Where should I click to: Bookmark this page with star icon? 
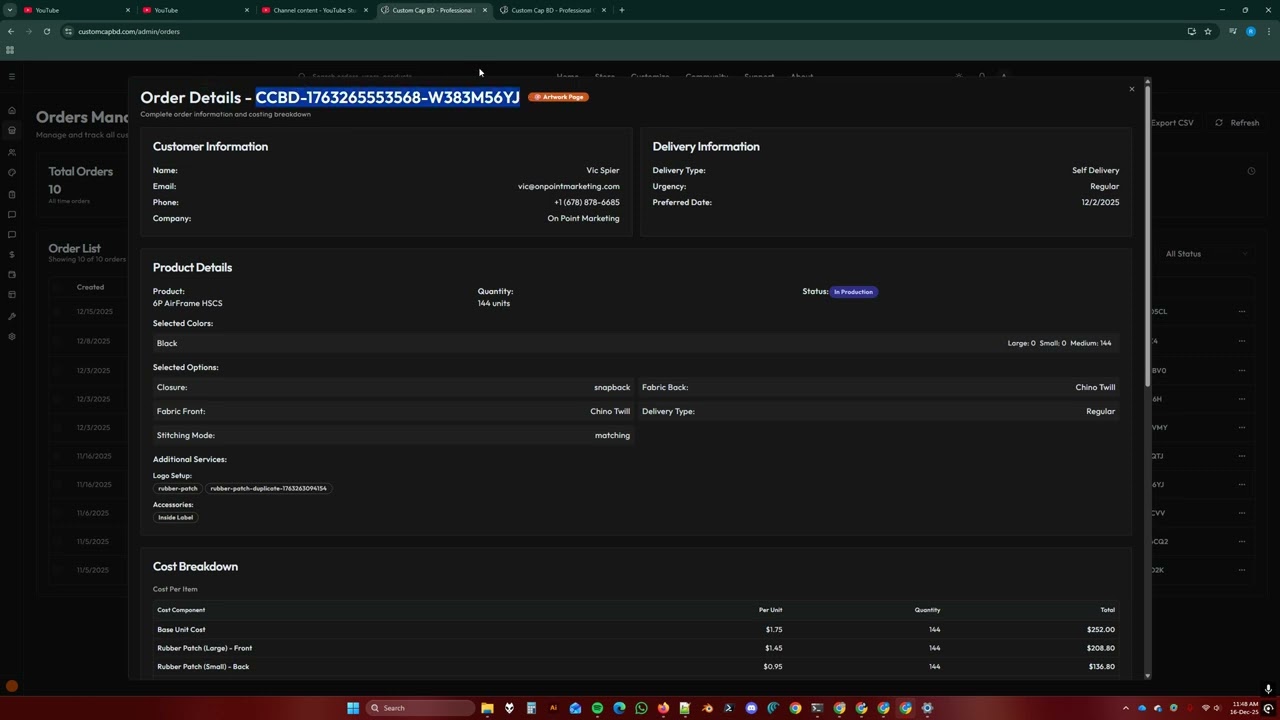click(x=1208, y=31)
